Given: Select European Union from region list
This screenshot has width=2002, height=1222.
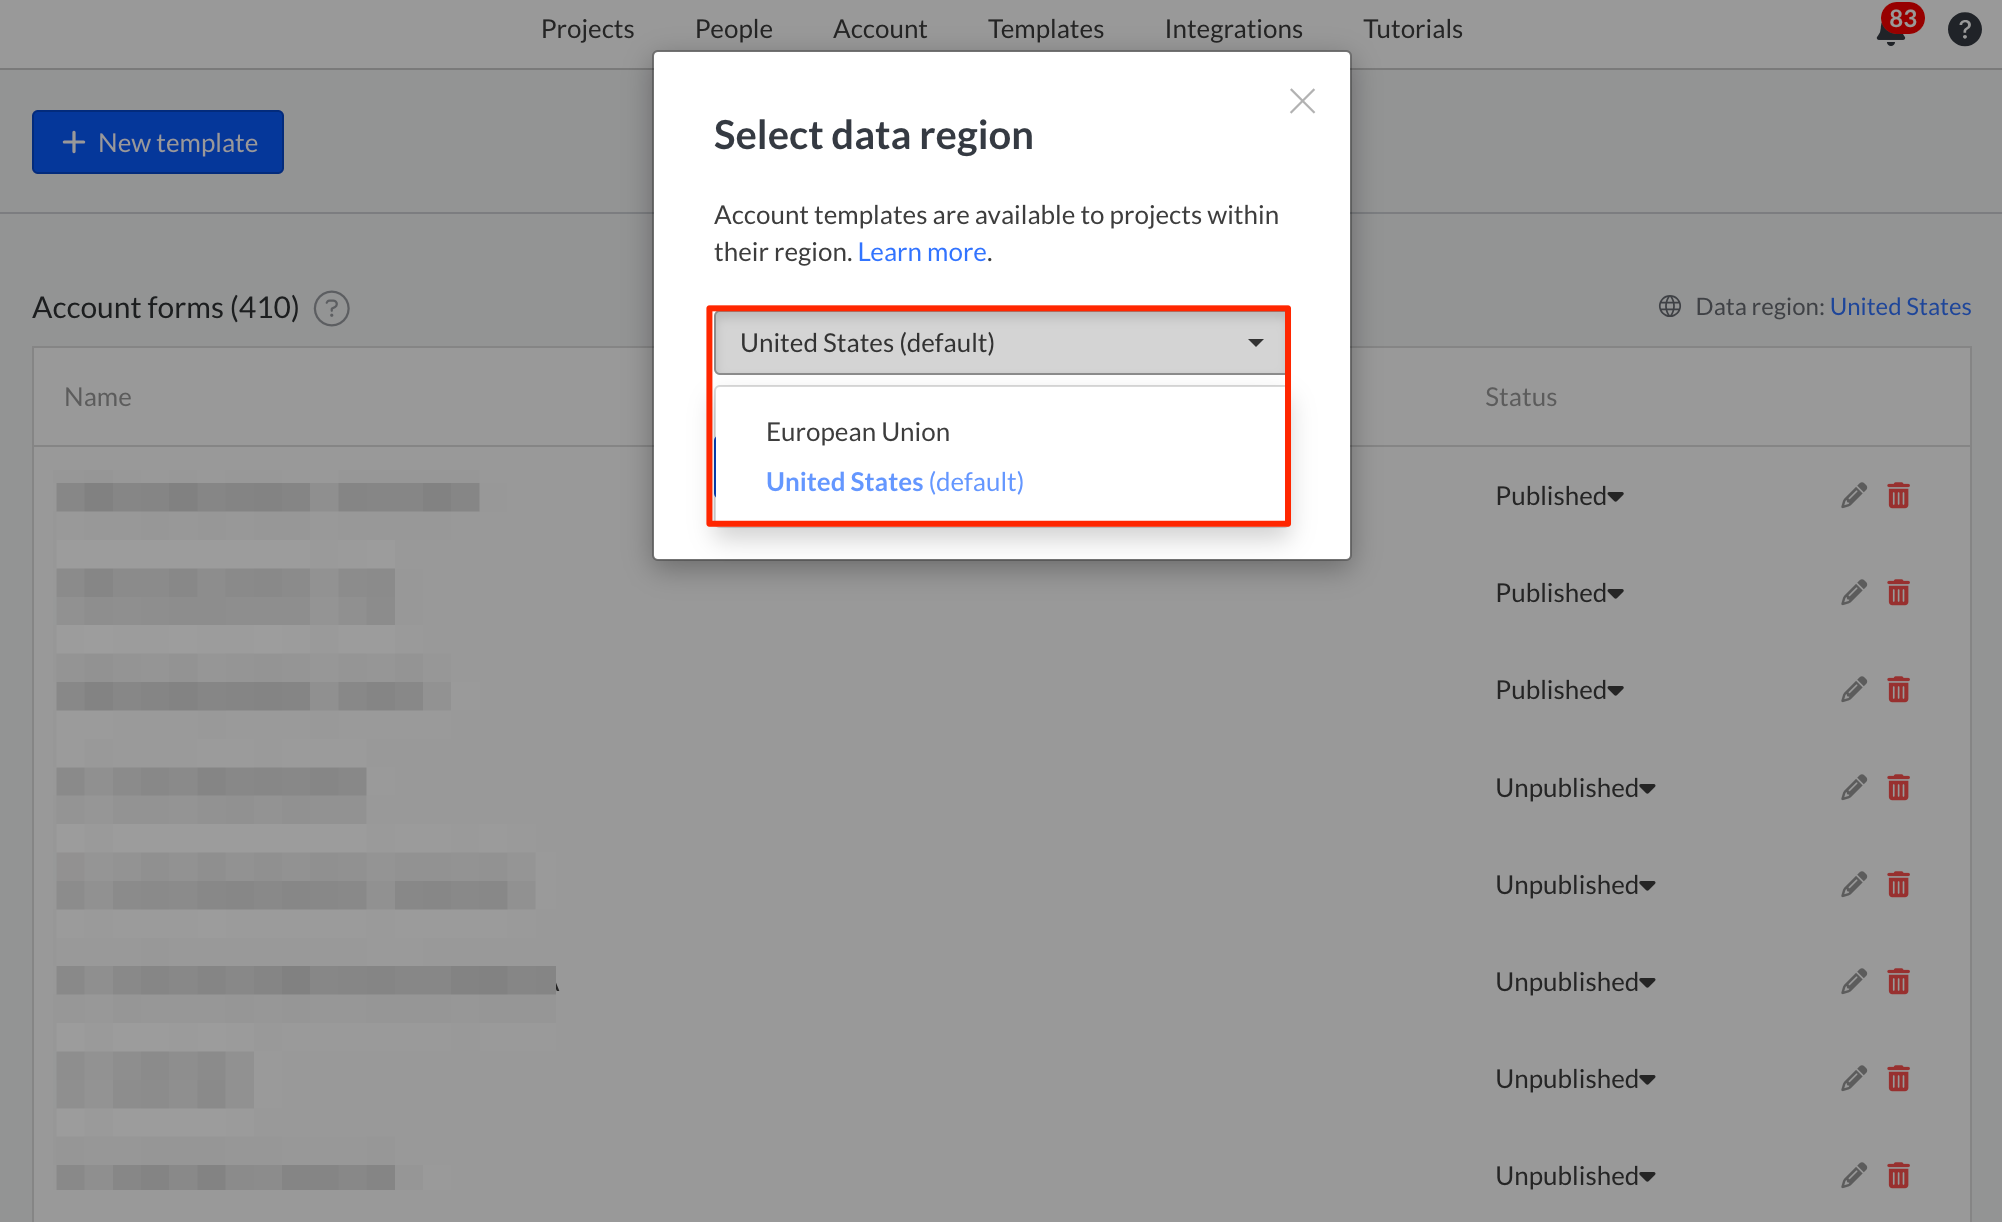Looking at the screenshot, I should 858,432.
